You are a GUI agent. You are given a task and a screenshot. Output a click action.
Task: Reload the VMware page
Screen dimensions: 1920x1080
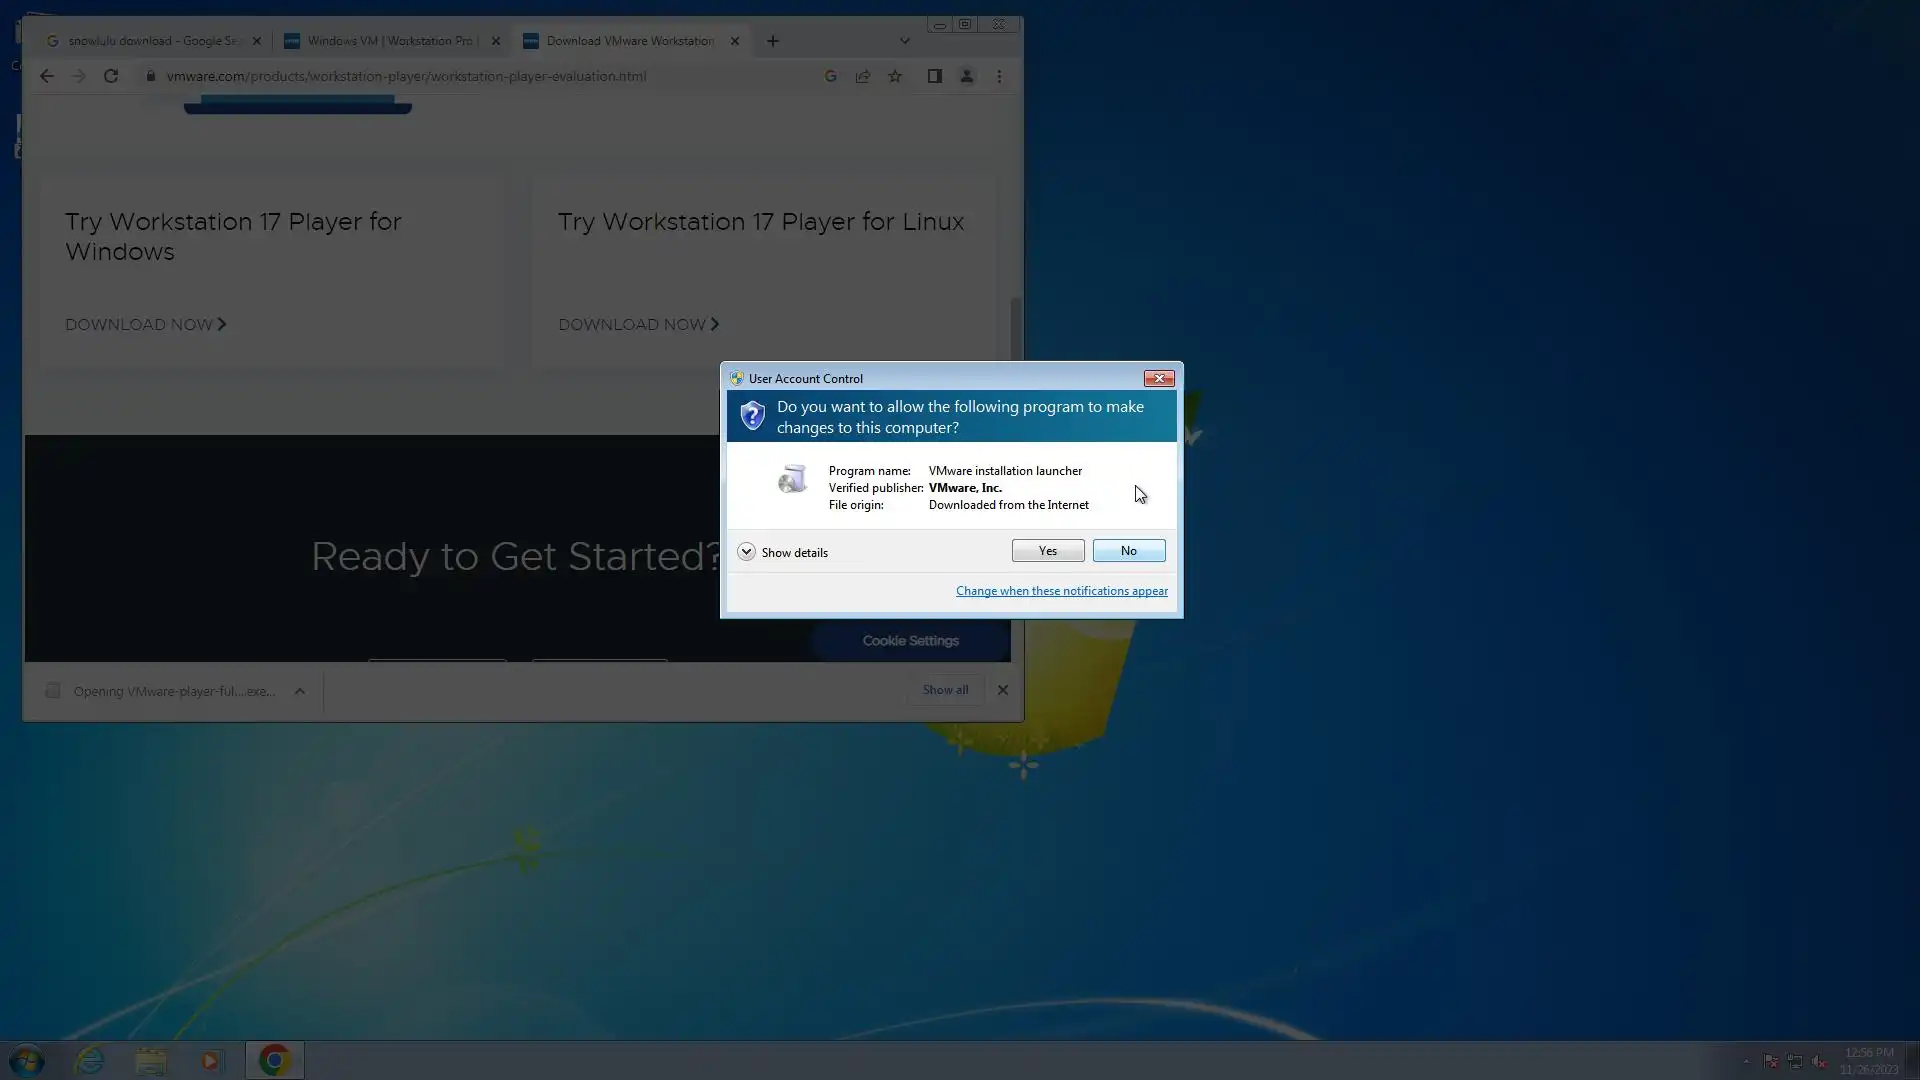[x=111, y=76]
